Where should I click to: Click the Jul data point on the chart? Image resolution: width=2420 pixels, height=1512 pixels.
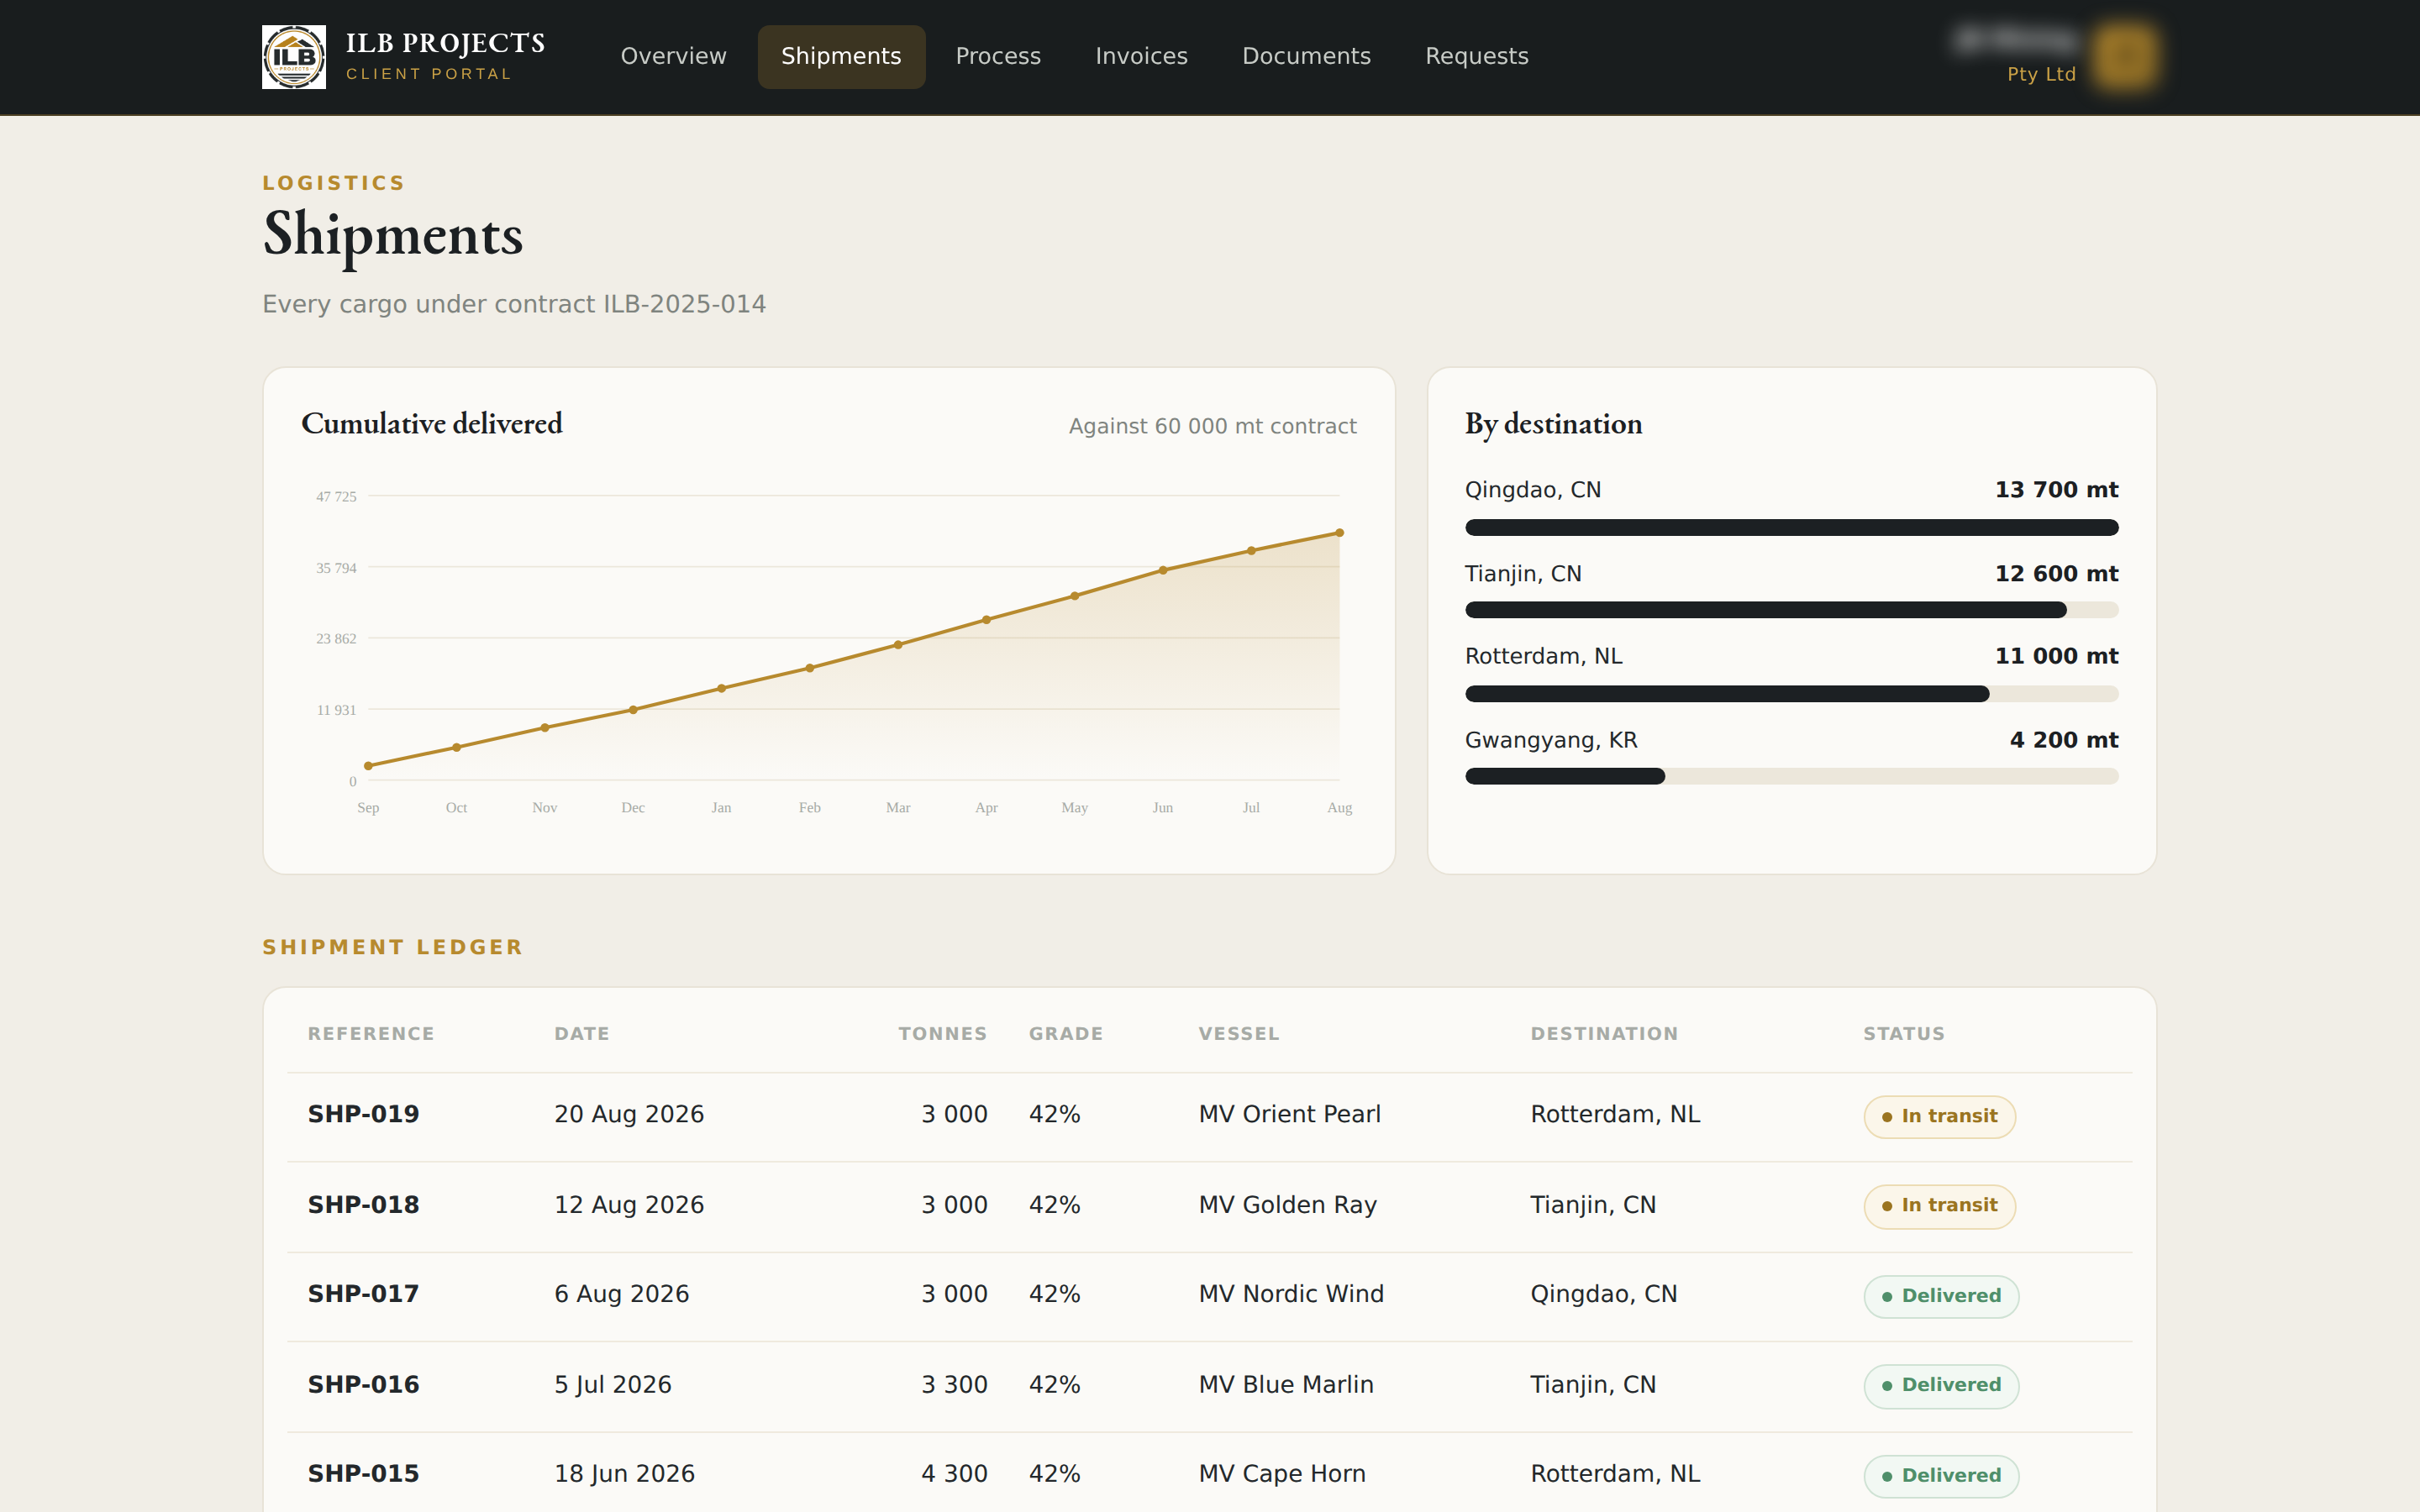click(x=1251, y=551)
